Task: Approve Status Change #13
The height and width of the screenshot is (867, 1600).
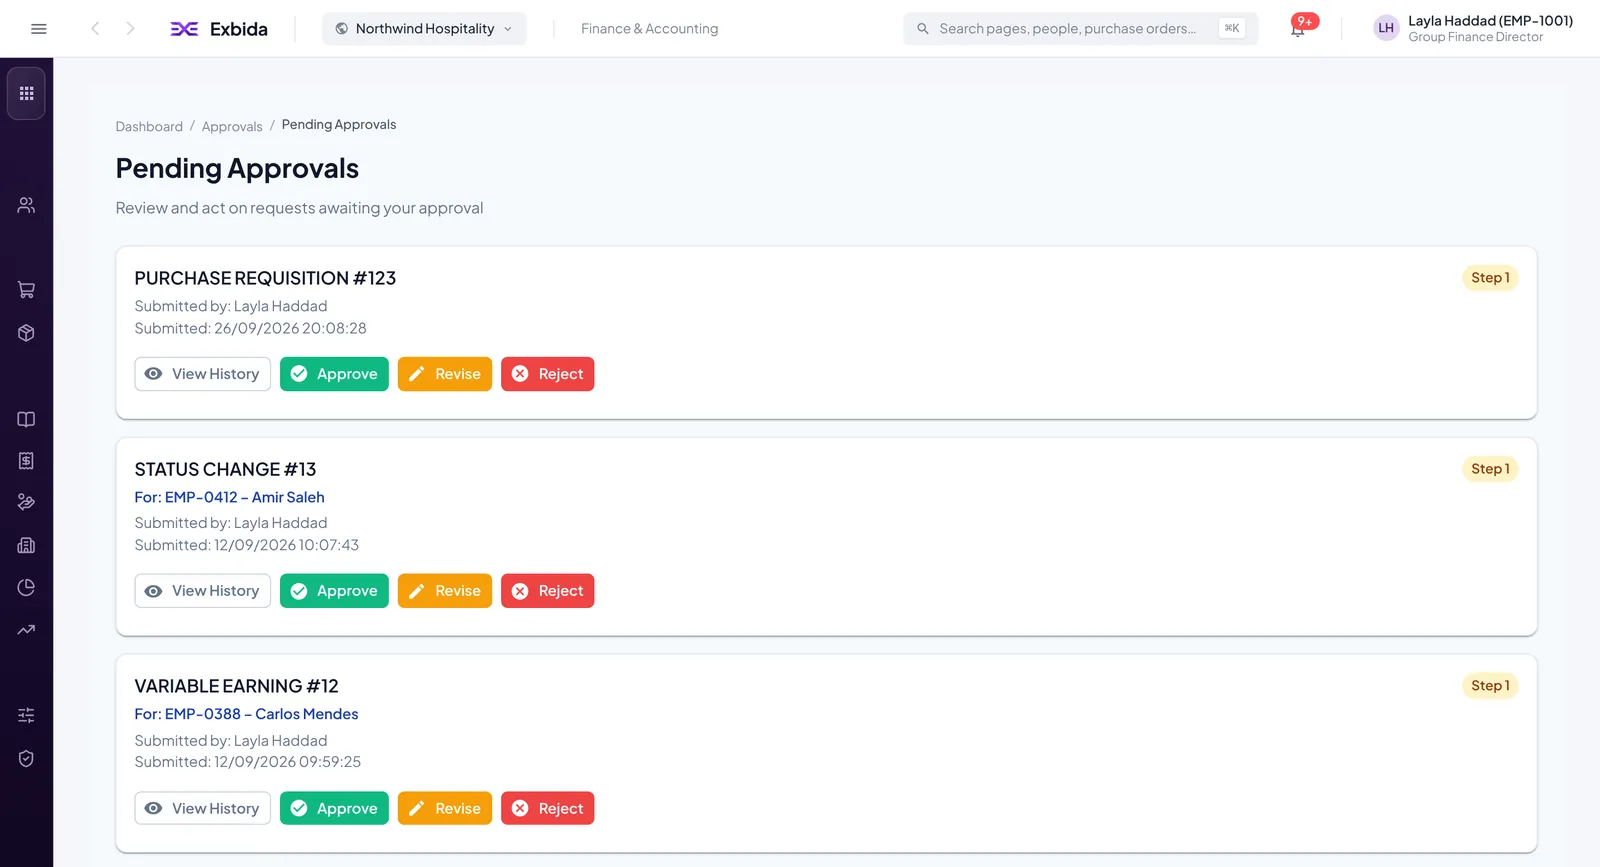Action: tap(334, 591)
